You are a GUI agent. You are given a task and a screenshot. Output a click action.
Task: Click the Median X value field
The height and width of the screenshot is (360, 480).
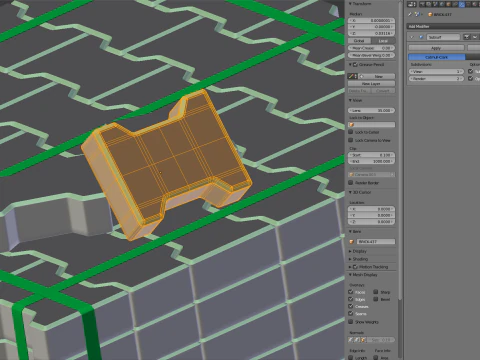[x=372, y=20]
